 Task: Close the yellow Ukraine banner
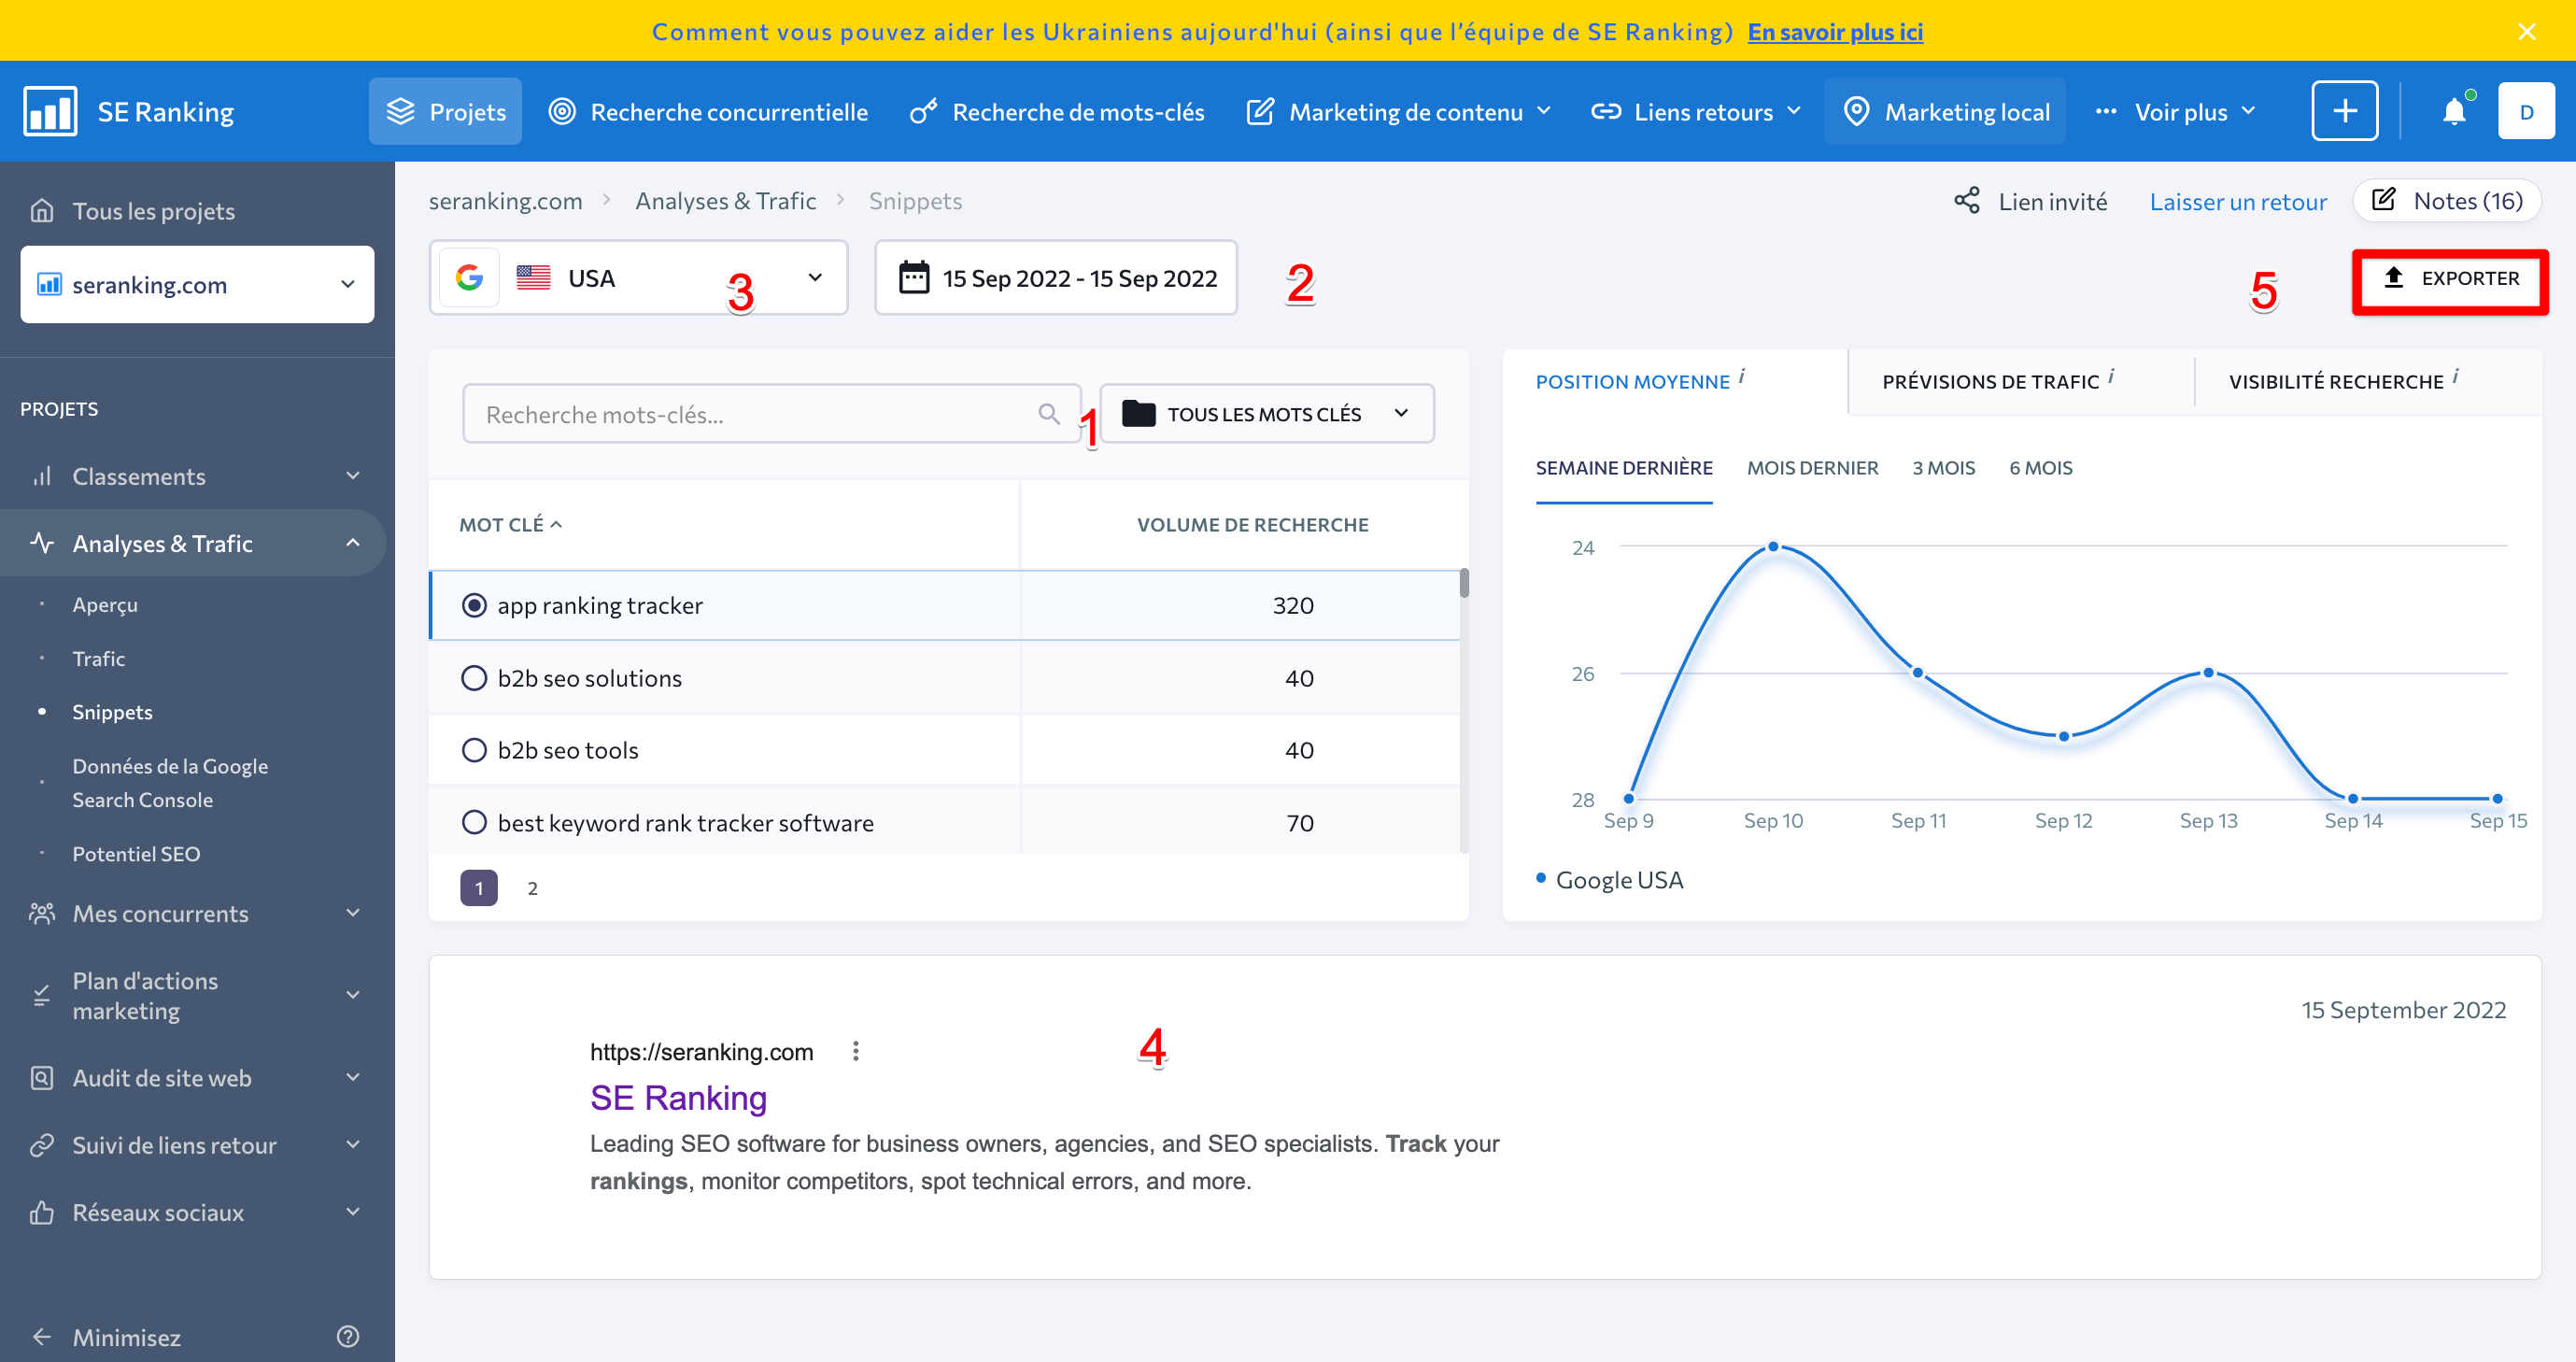(2527, 31)
